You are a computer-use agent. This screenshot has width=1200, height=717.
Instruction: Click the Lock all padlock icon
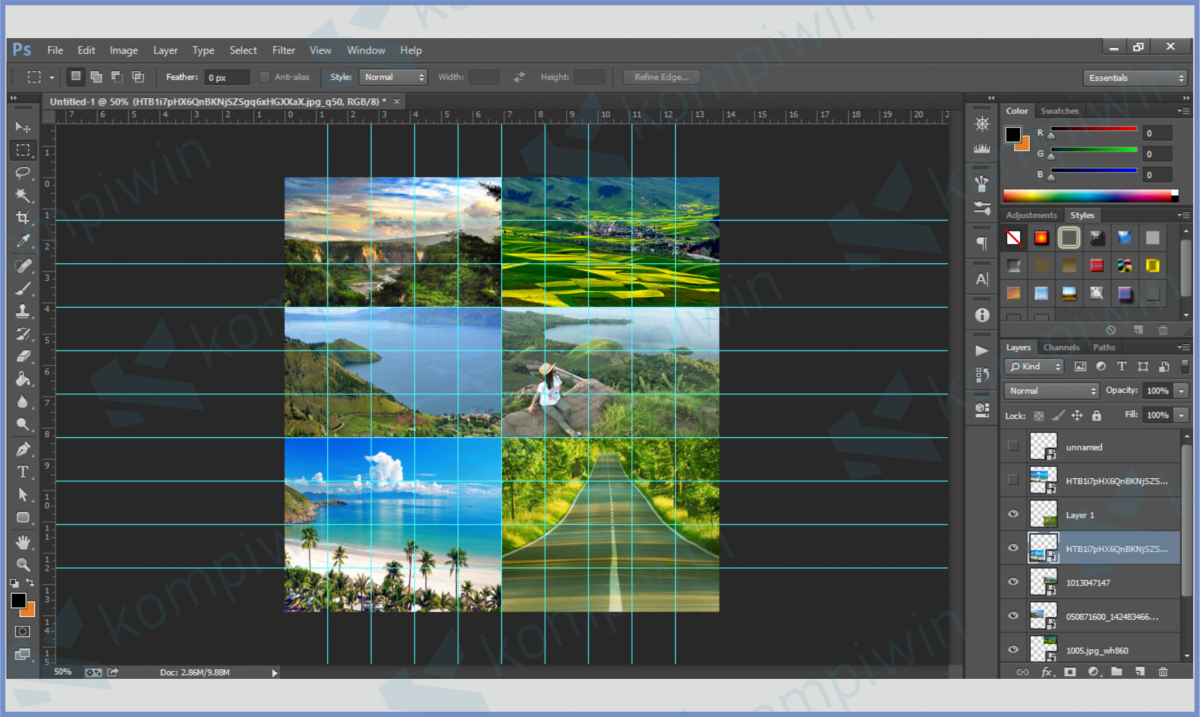coord(1096,415)
